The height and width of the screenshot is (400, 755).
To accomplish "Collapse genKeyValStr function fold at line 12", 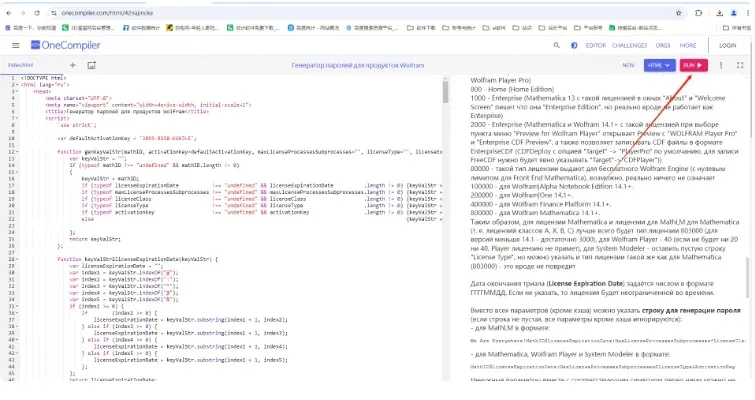I will (x=17, y=152).
